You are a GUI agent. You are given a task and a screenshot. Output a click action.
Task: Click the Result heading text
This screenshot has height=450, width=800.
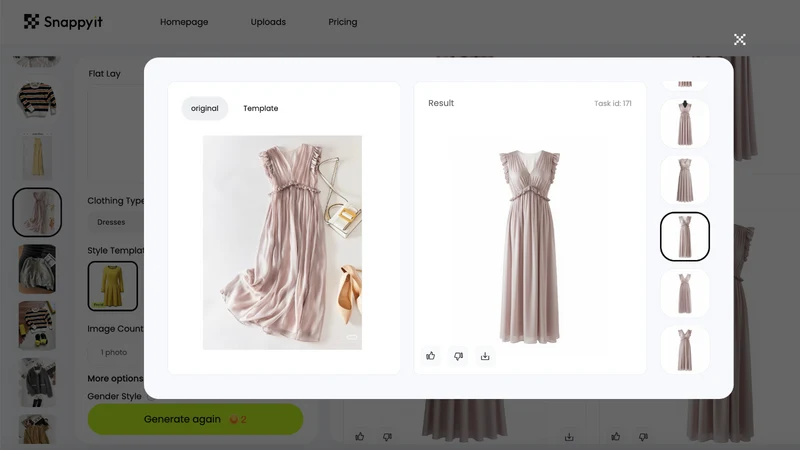[441, 103]
